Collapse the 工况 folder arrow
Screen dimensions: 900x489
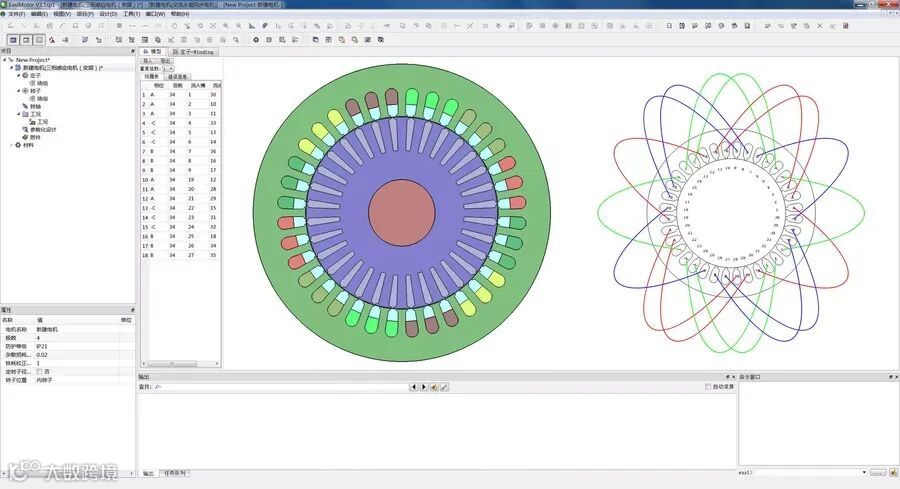point(18,114)
